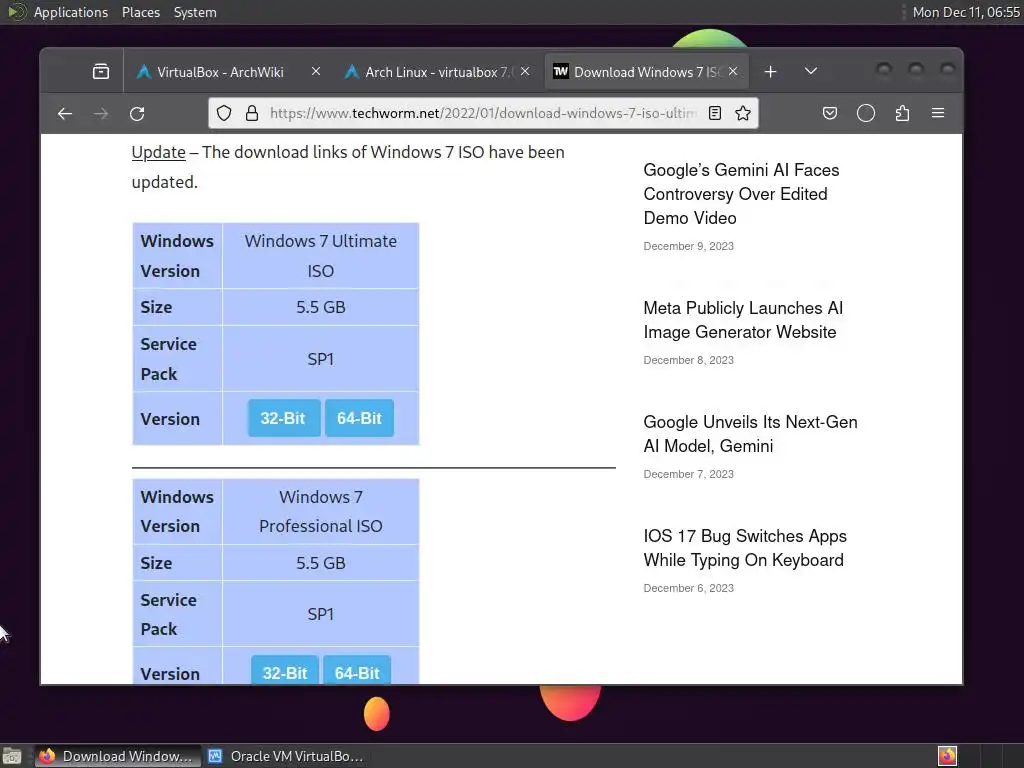1024x768 pixels.
Task: Click the Windows 7 Ultimate ISO cell
Action: 321,256
